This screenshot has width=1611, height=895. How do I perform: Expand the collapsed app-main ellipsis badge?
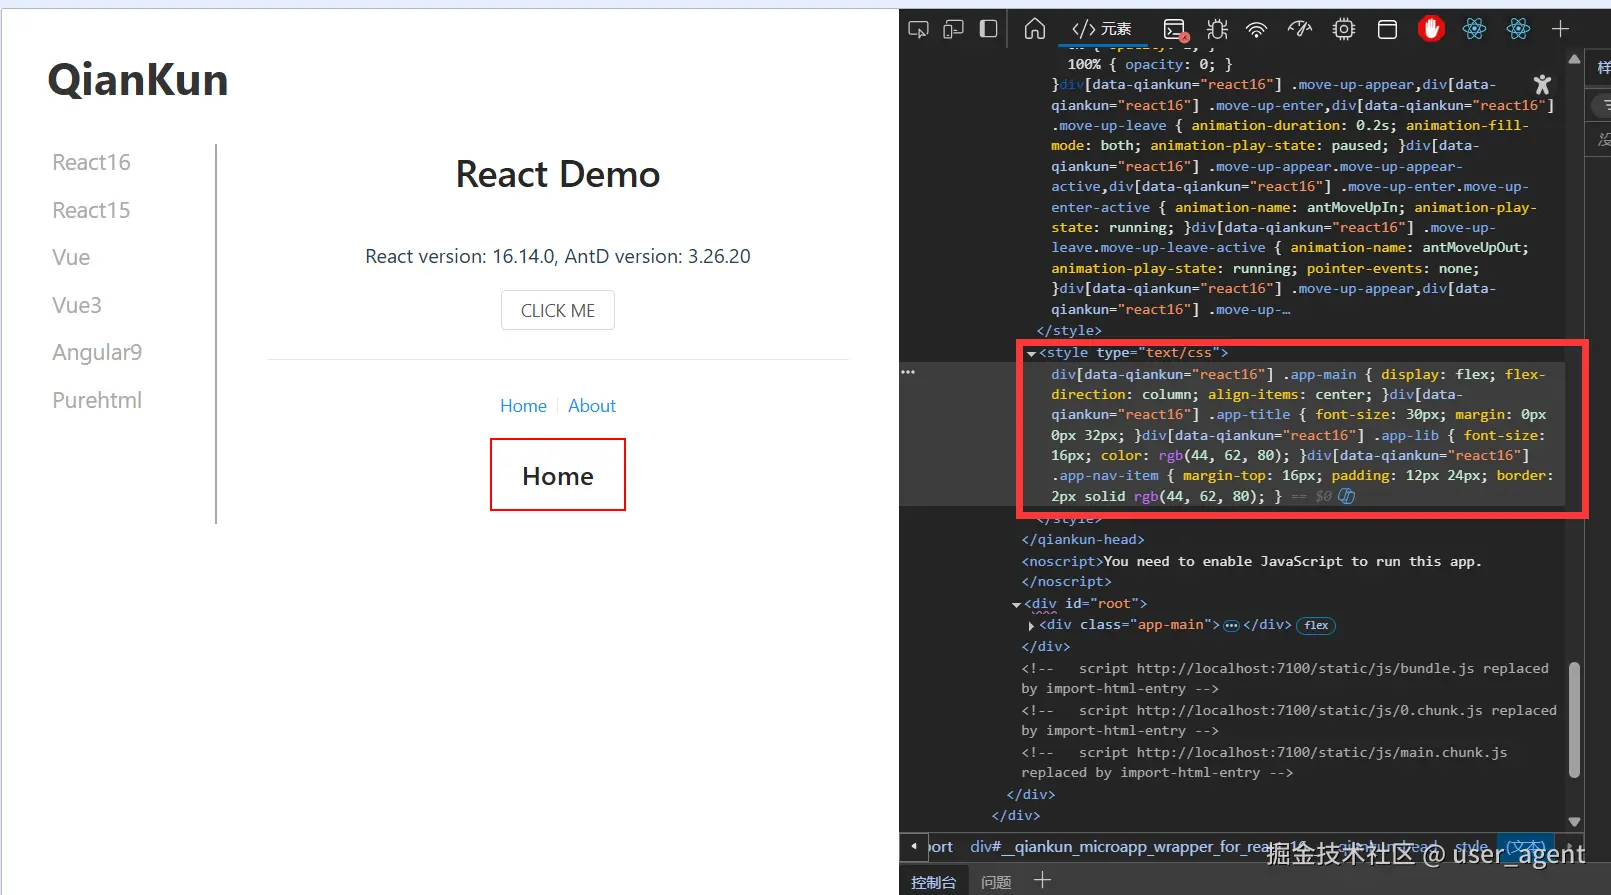pos(1231,626)
